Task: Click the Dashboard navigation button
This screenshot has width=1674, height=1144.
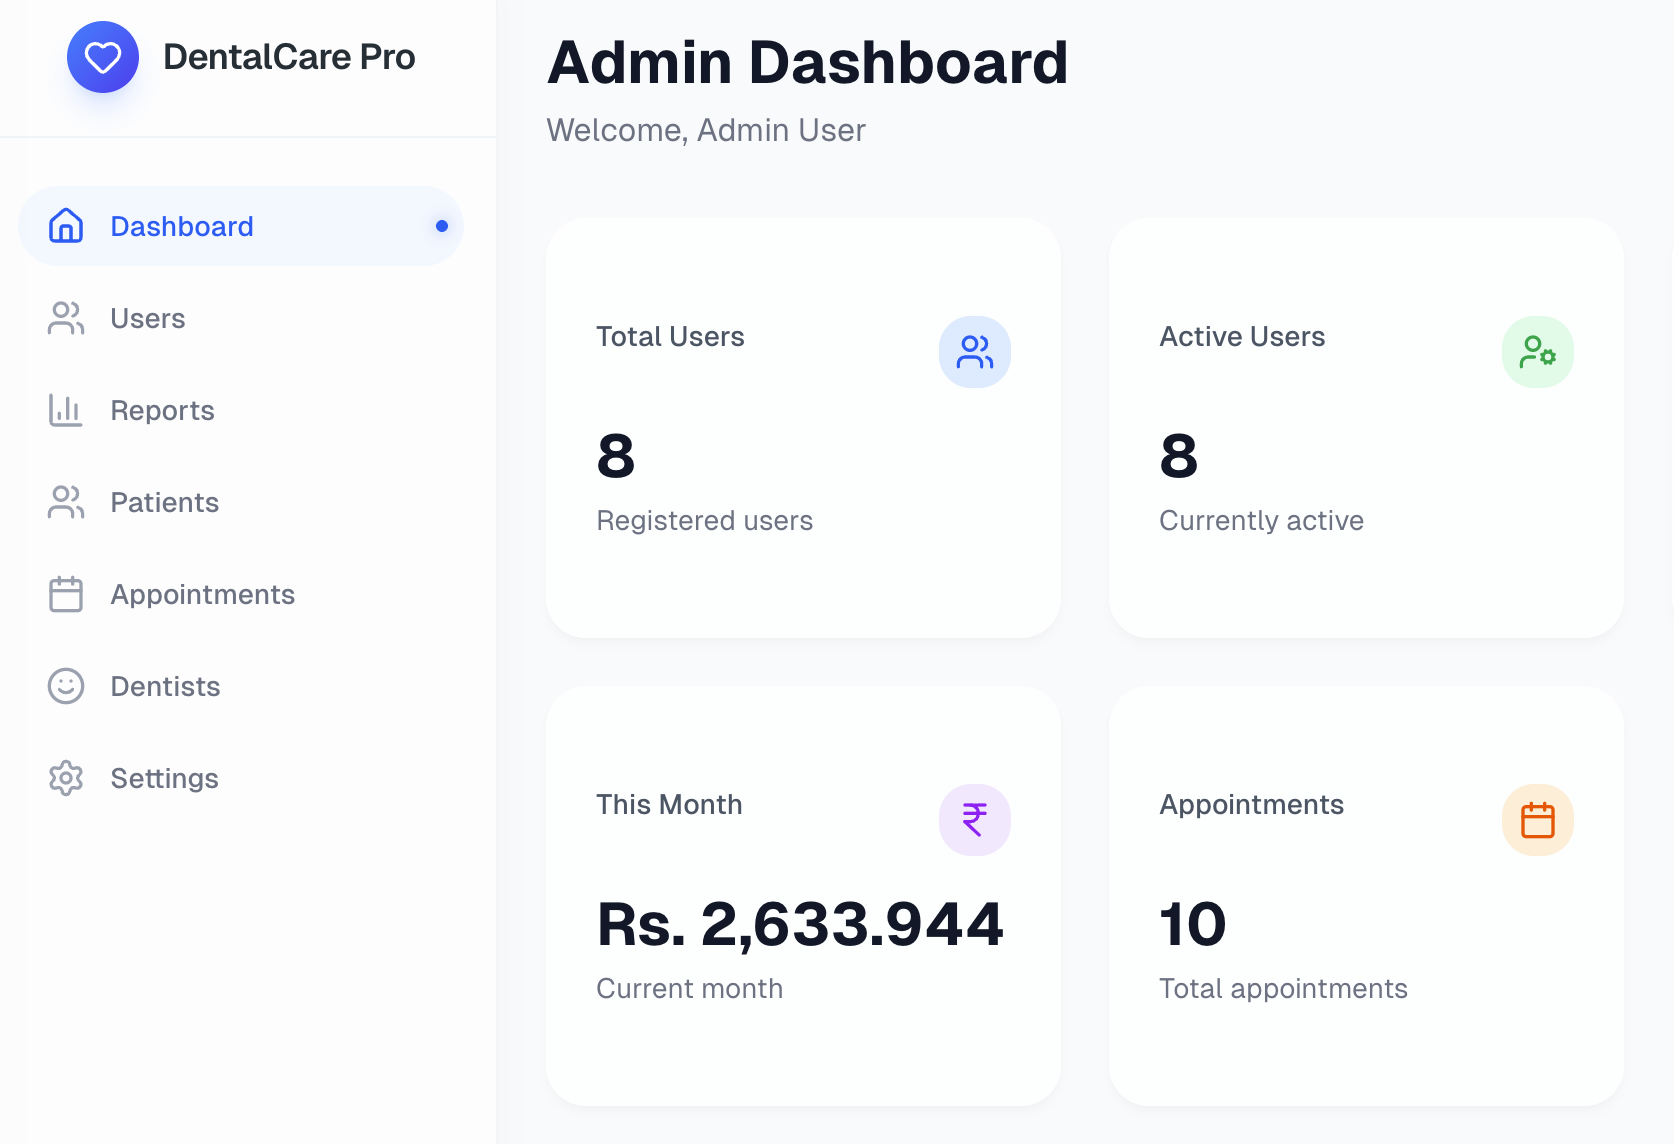Action: tap(181, 226)
